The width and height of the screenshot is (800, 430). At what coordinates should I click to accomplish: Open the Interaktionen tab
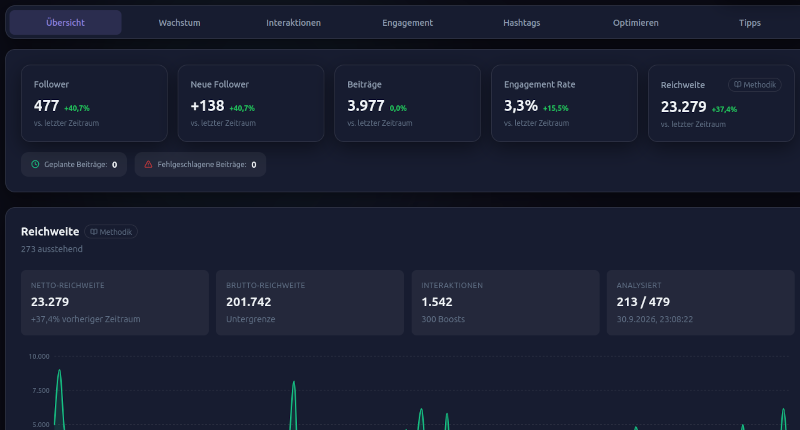[x=293, y=22]
